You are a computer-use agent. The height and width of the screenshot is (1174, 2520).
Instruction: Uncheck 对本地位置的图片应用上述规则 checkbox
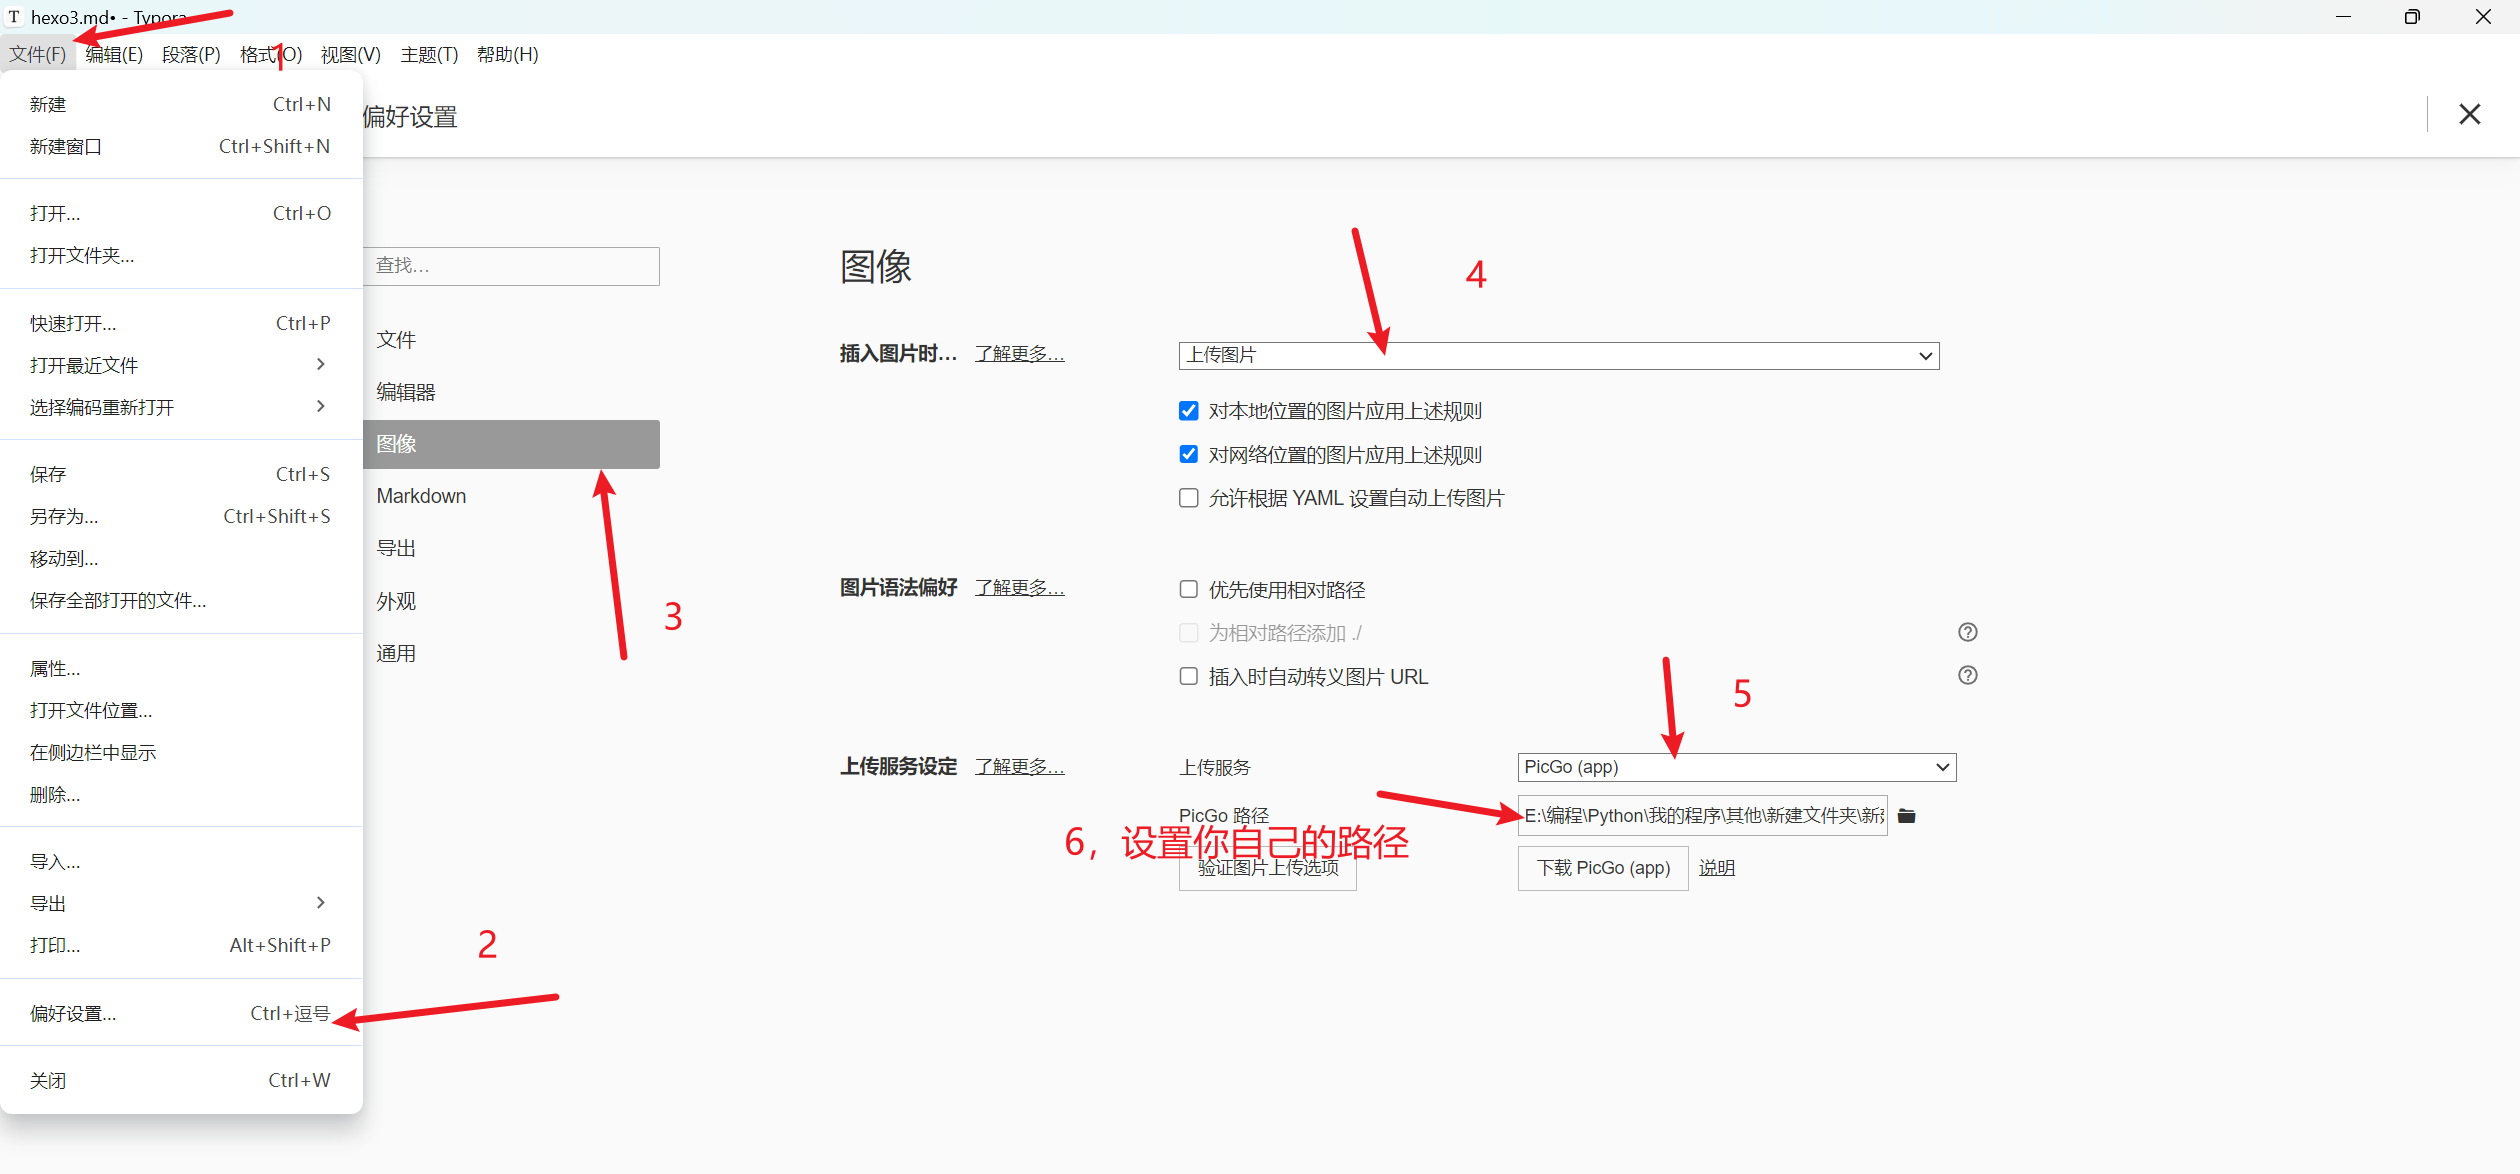tap(1188, 411)
